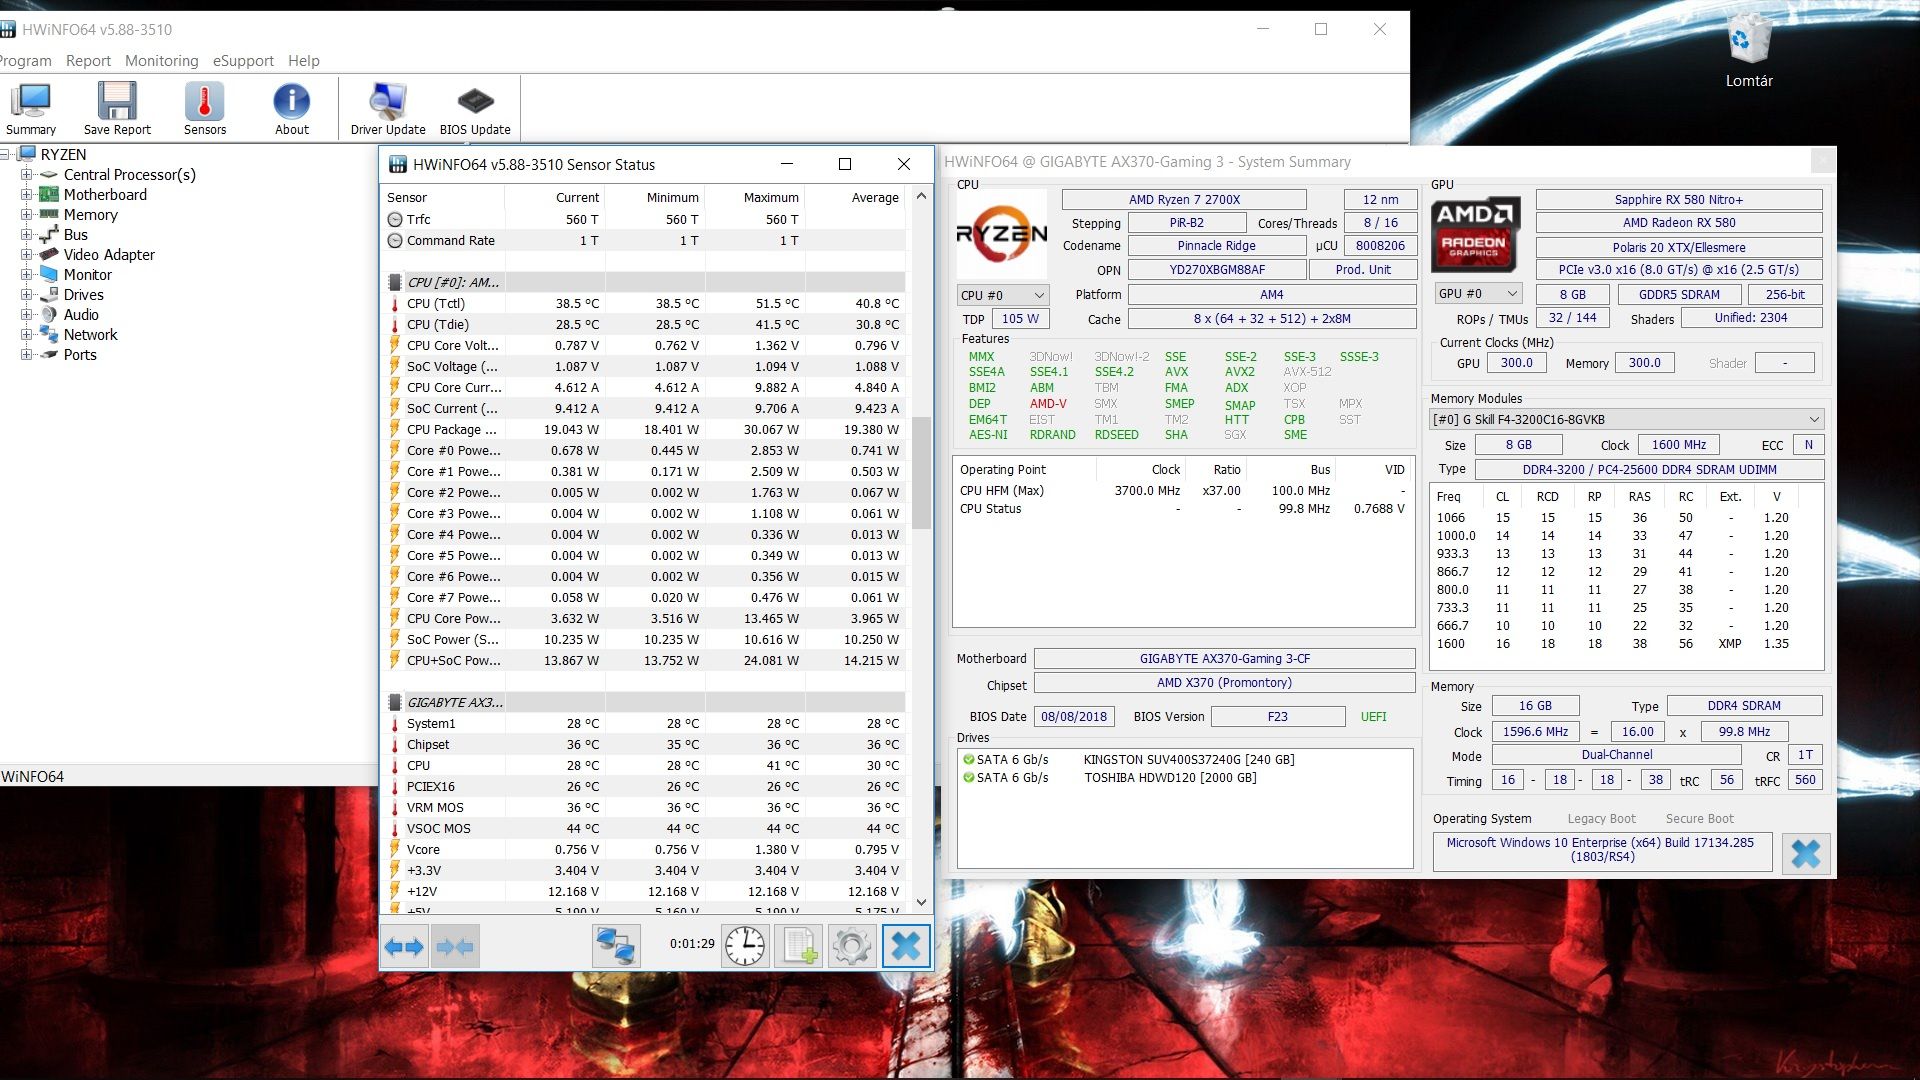Image resolution: width=1920 pixels, height=1080 pixels.
Task: Click the grayed shrink arrows button
Action: (455, 946)
